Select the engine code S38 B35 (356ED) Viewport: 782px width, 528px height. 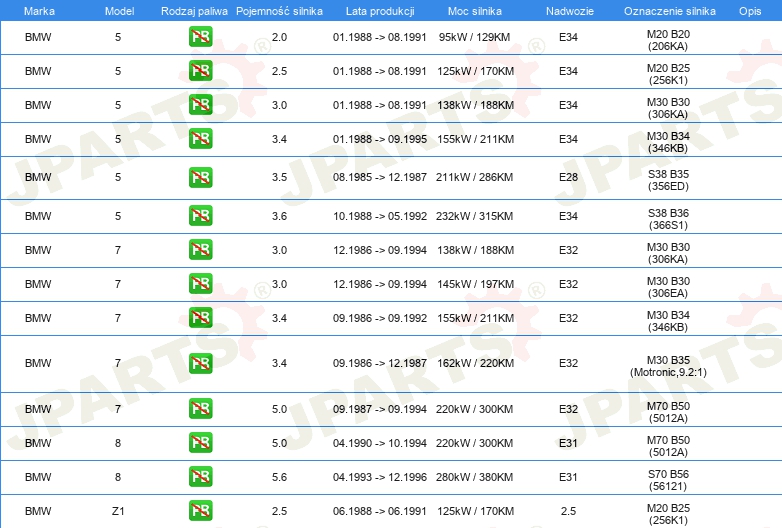point(668,180)
